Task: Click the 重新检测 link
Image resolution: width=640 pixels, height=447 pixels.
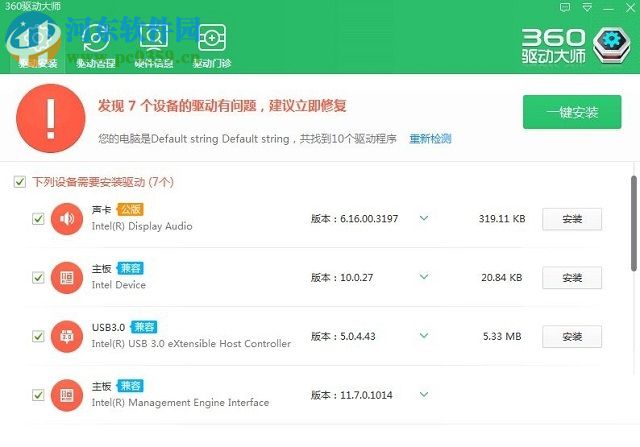Action: point(430,139)
